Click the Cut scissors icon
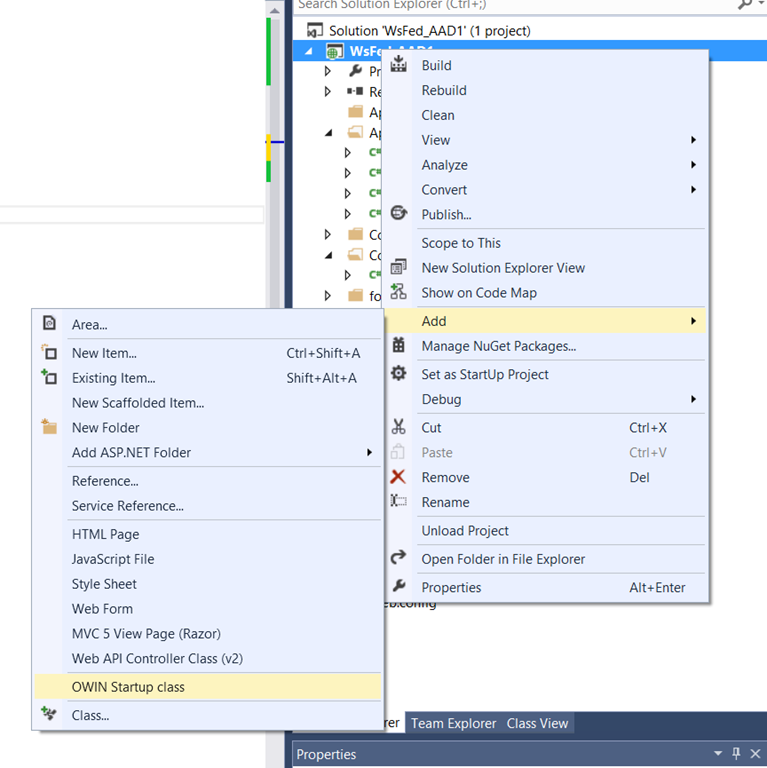 tap(398, 427)
